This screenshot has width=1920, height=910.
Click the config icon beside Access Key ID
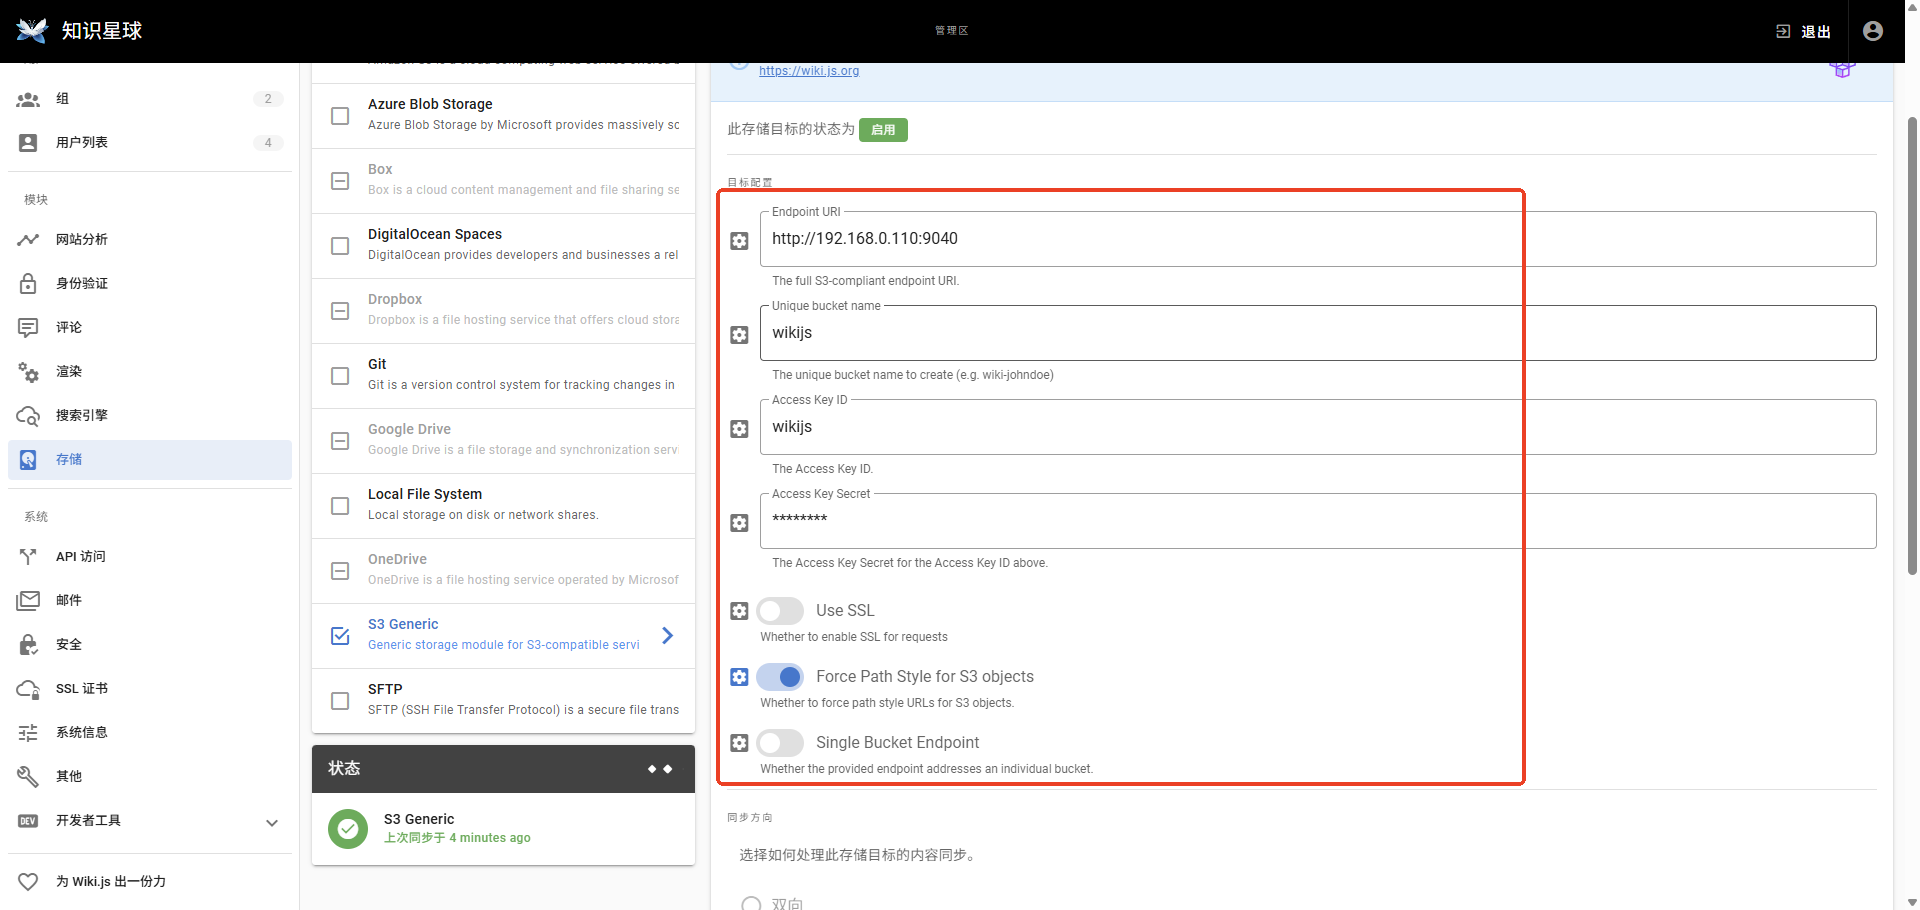[739, 429]
